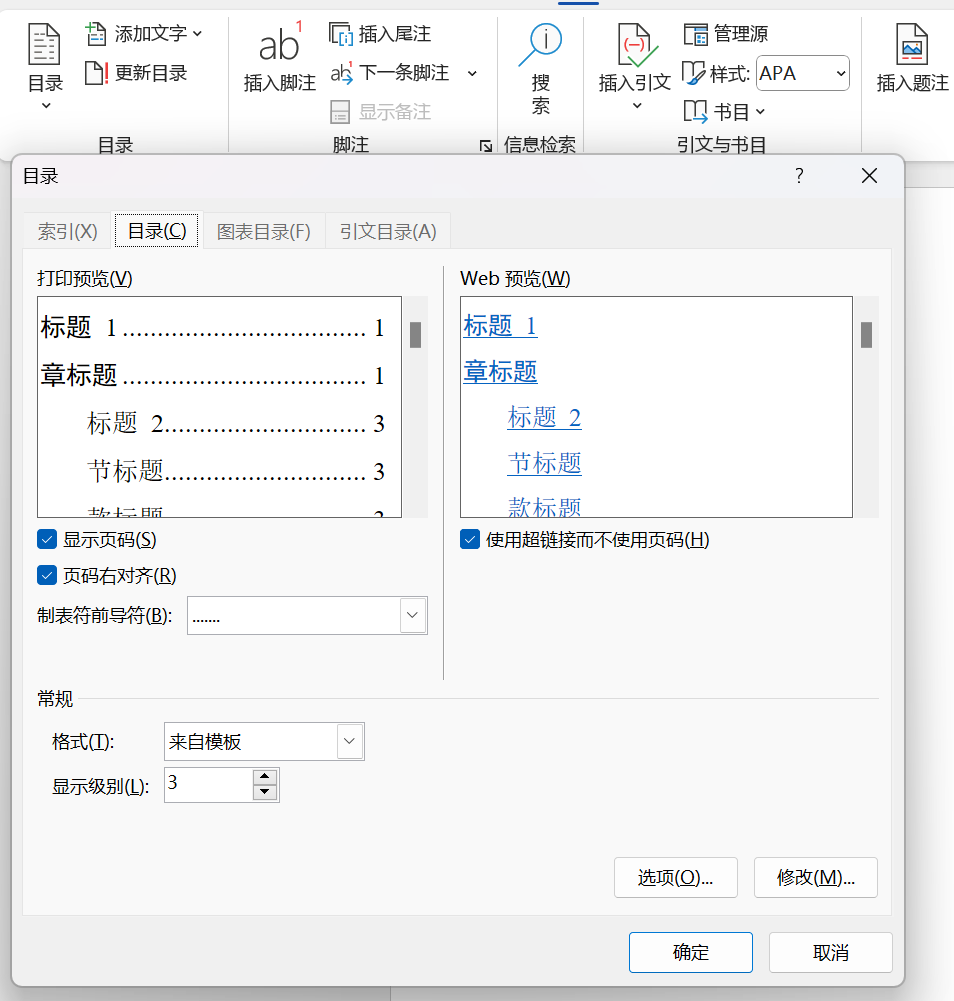954x1001 pixels.
Task: Click the 插入引文 citation icon
Action: (x=634, y=47)
